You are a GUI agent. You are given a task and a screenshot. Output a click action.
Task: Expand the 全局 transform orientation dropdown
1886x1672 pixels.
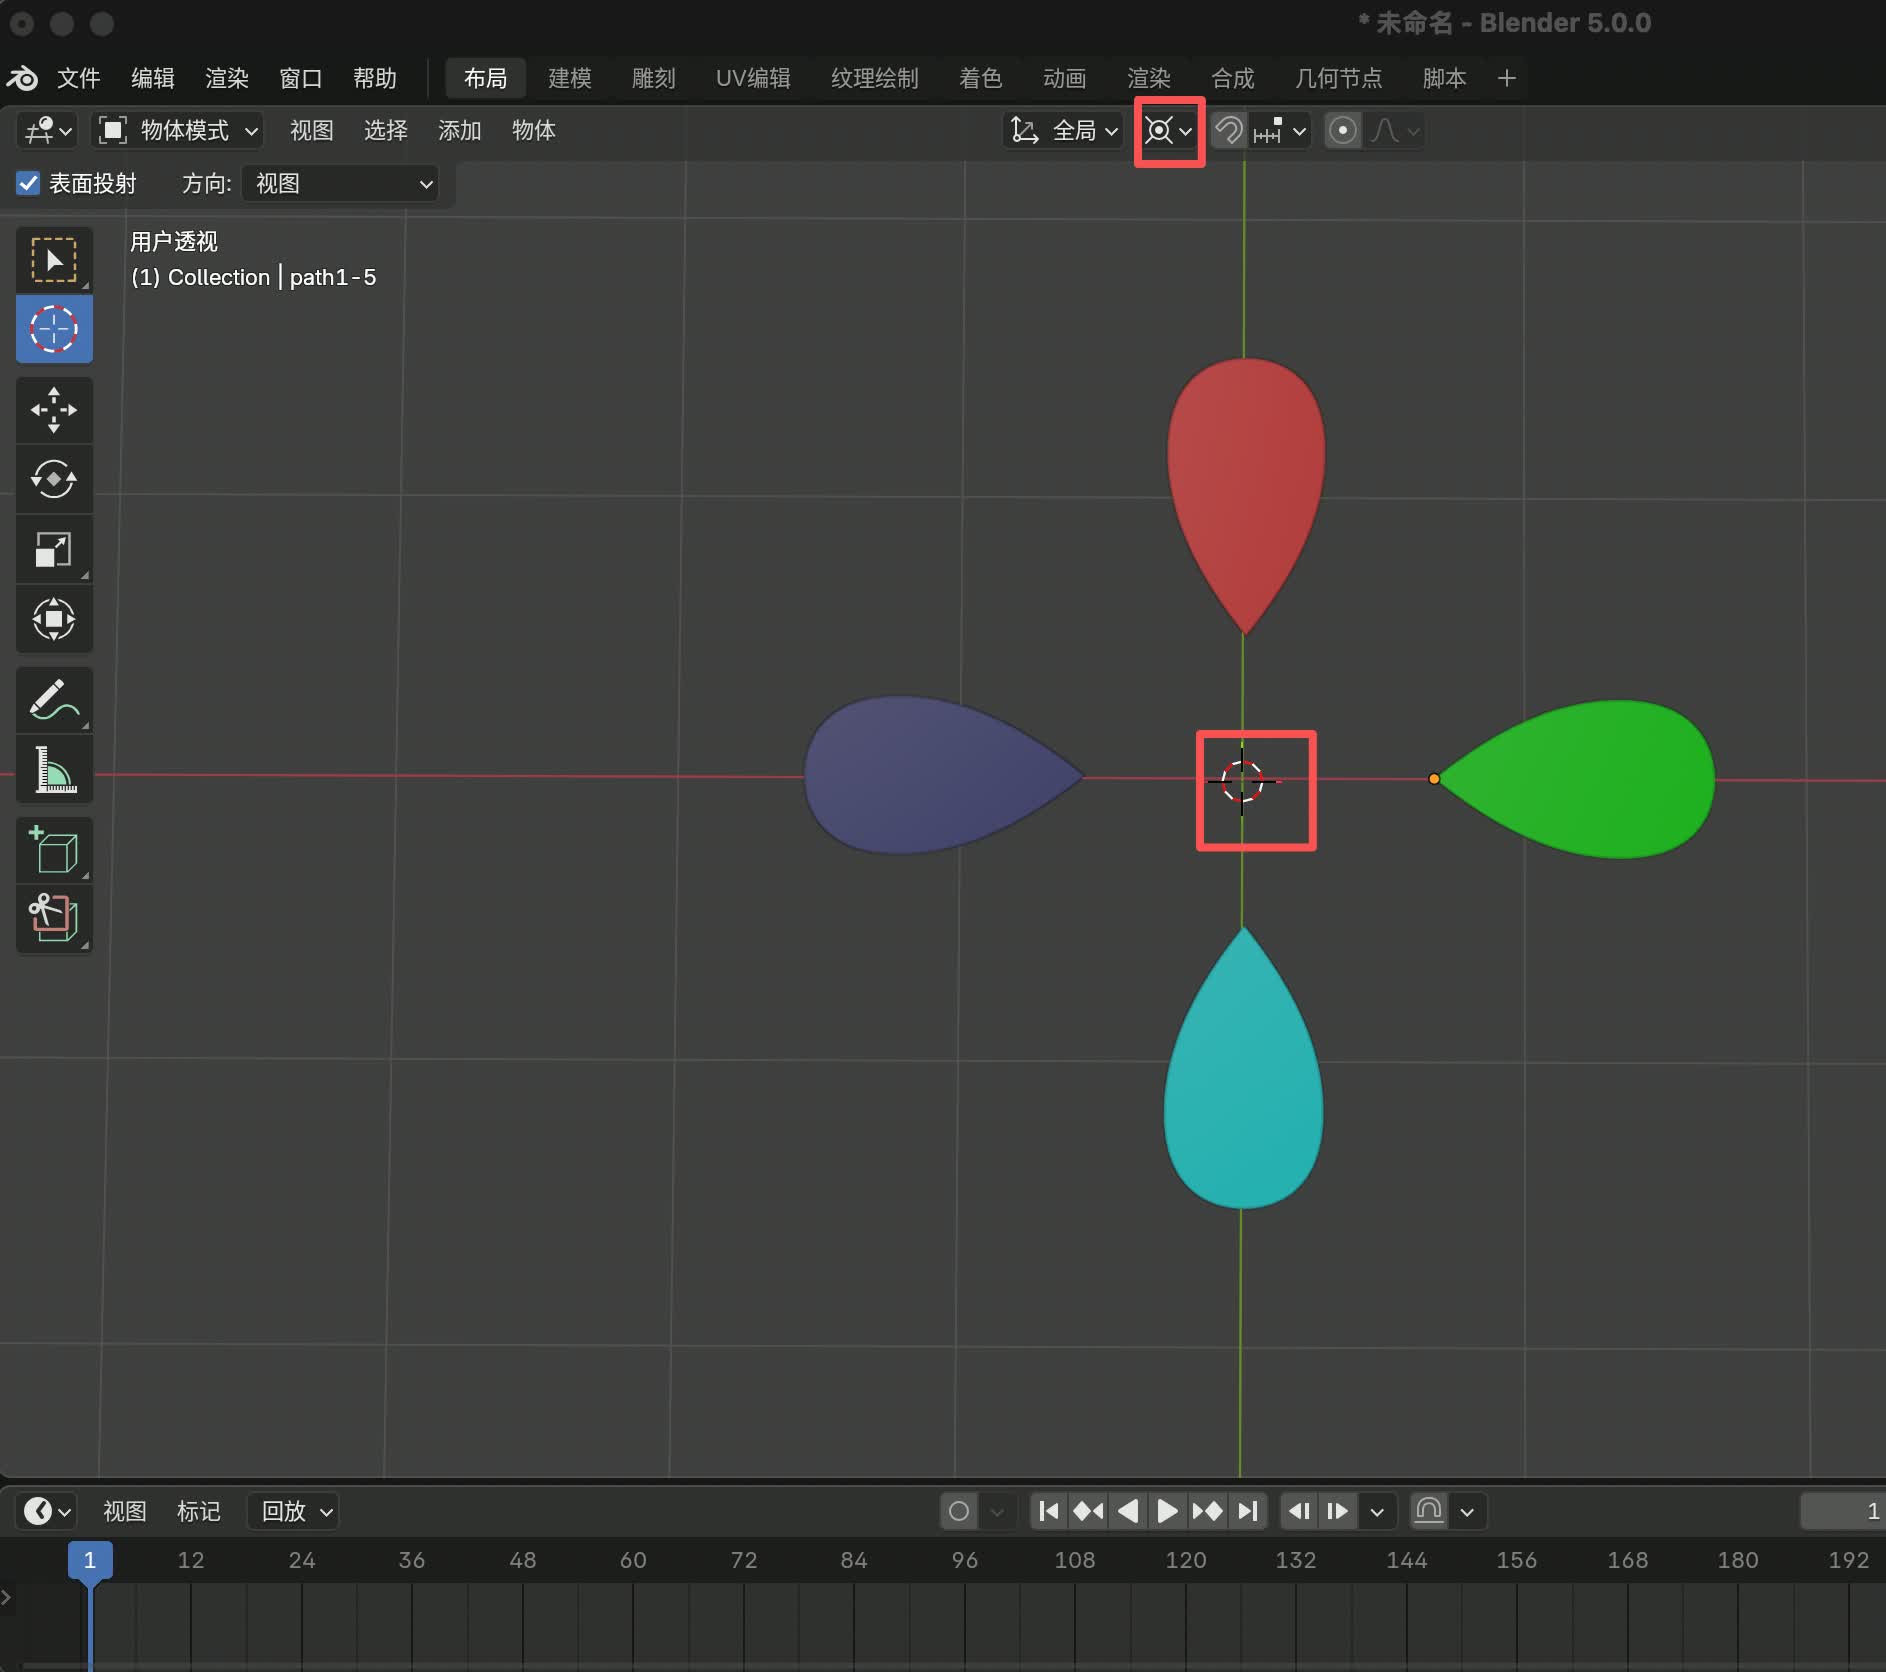[x=1063, y=131]
